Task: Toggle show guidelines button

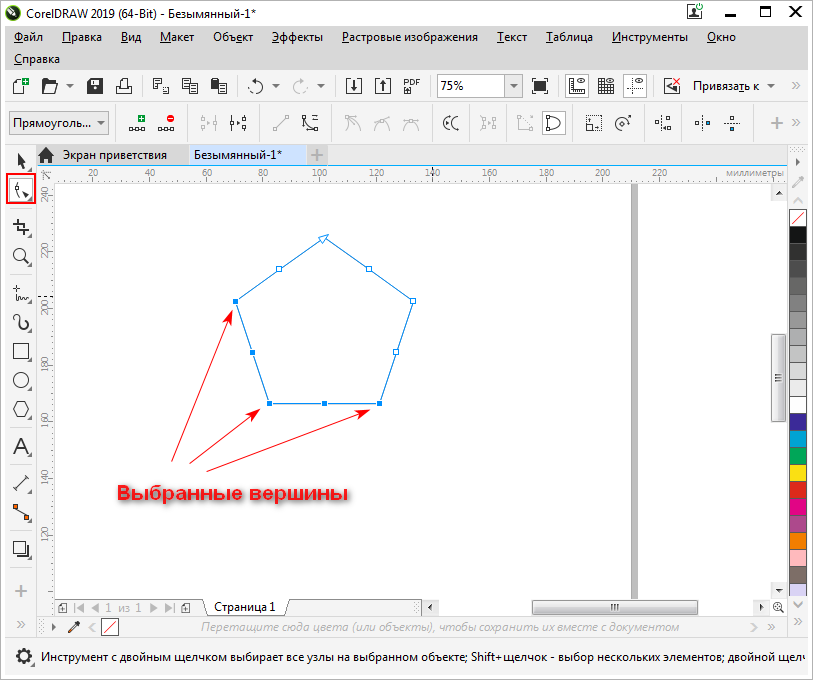Action: [x=635, y=86]
